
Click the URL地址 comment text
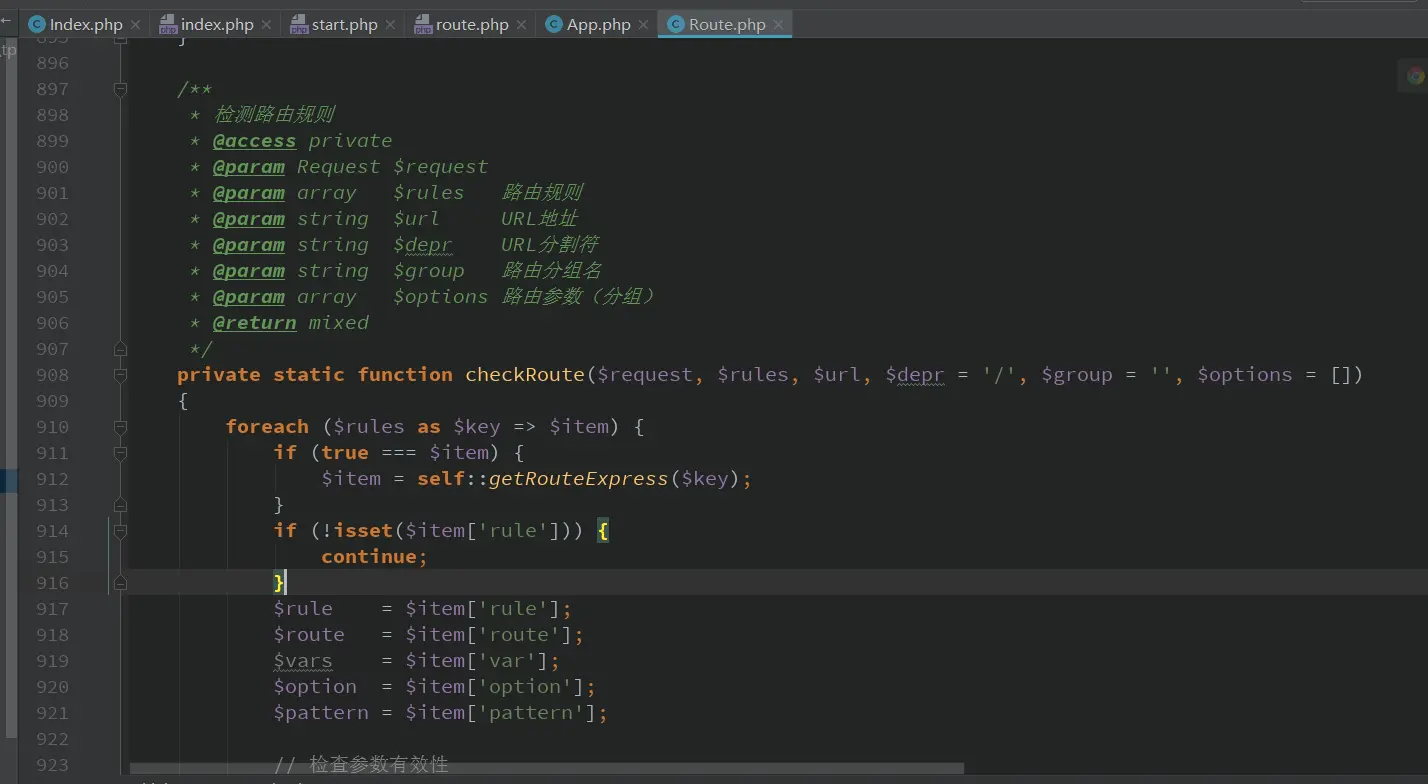coord(540,219)
